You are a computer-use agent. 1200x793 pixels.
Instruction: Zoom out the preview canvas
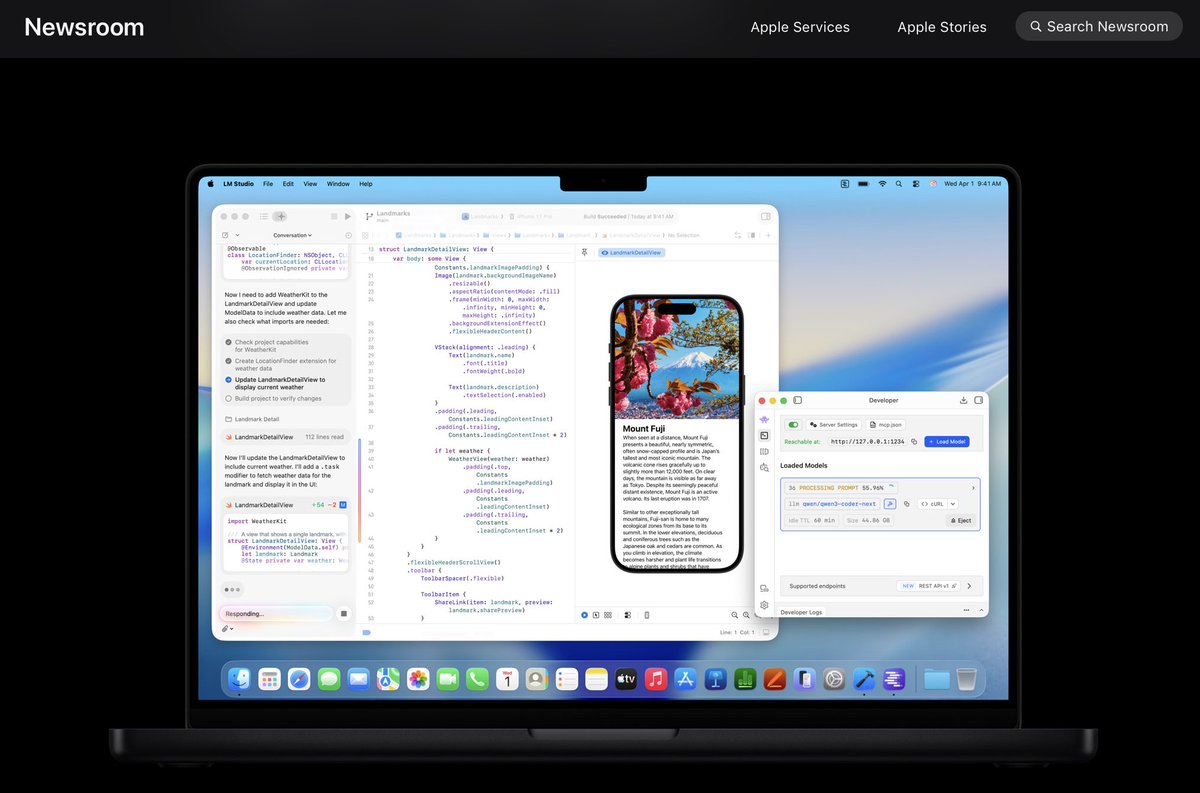[x=734, y=615]
